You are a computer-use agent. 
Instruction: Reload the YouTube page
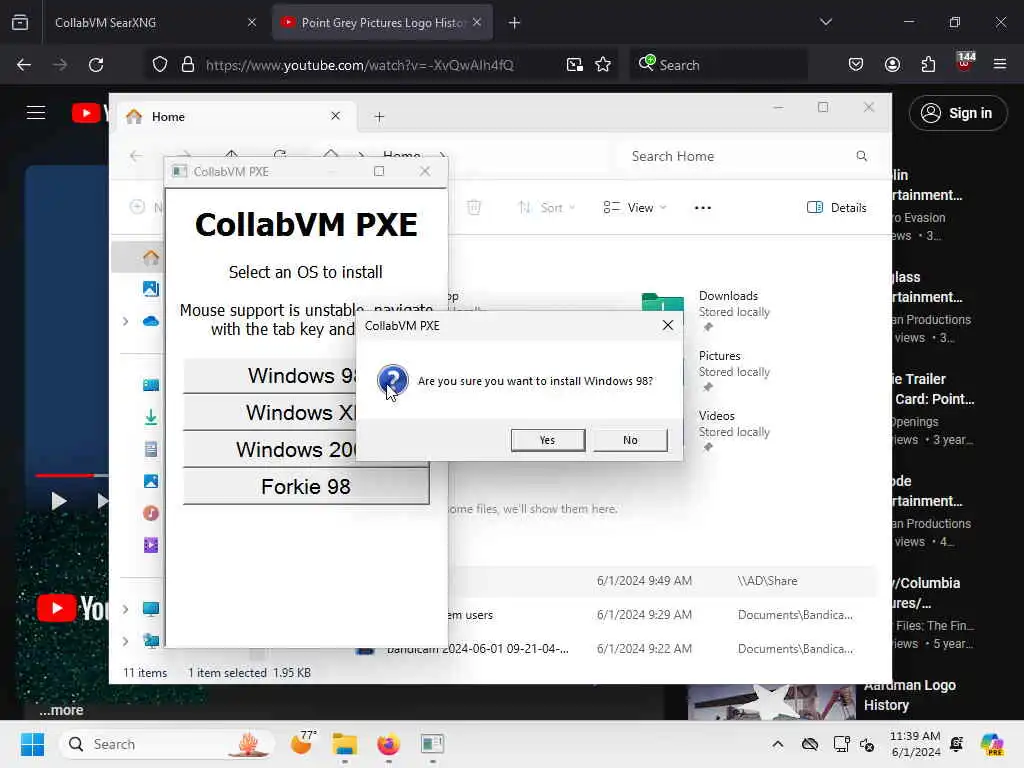click(96, 65)
